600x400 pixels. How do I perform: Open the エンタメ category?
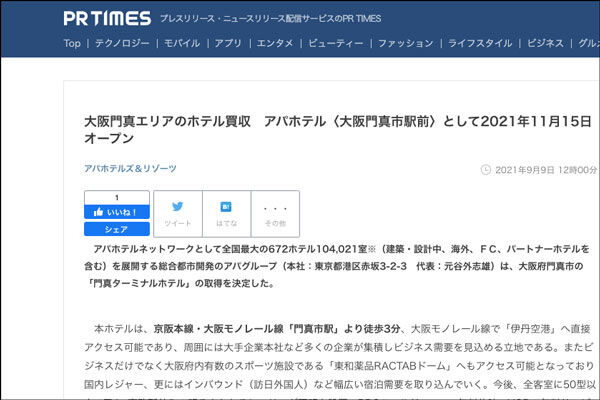pyautogui.click(x=275, y=43)
